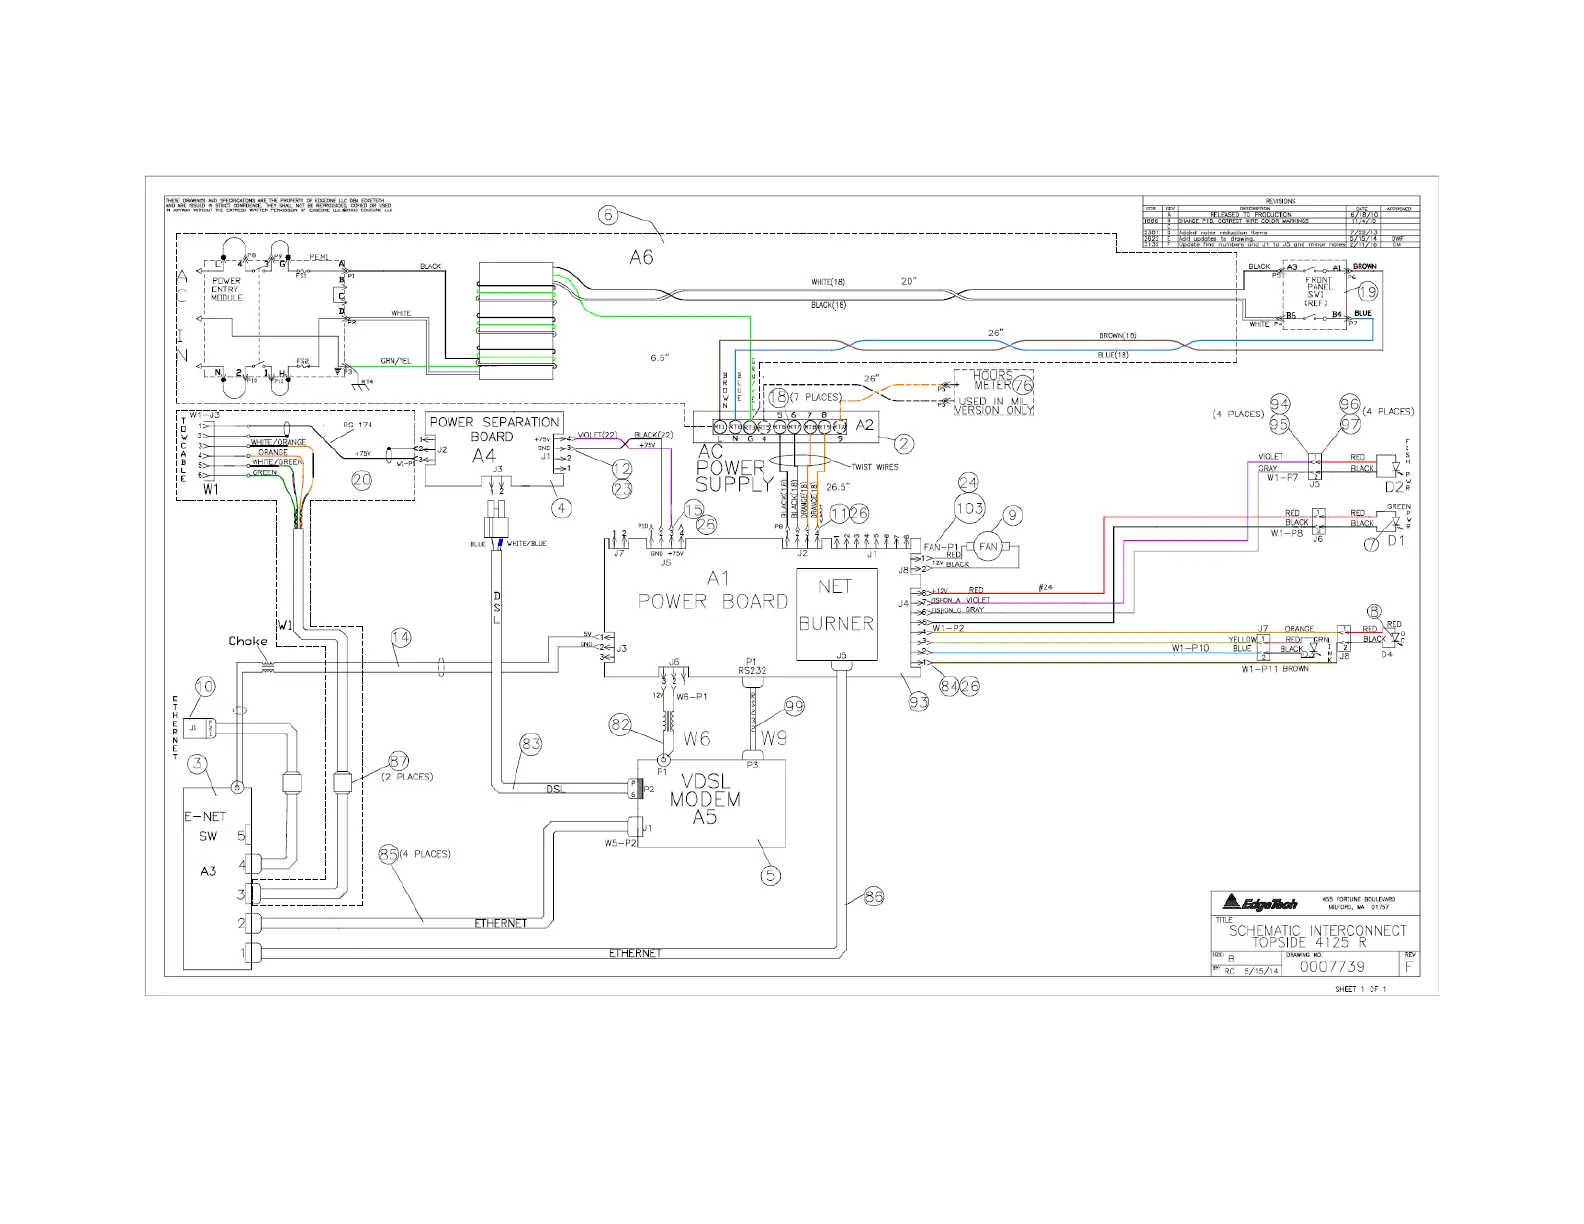This screenshot has width=1584, height=1224.
Task: Click the A3 switch designator
Action: (x=208, y=871)
